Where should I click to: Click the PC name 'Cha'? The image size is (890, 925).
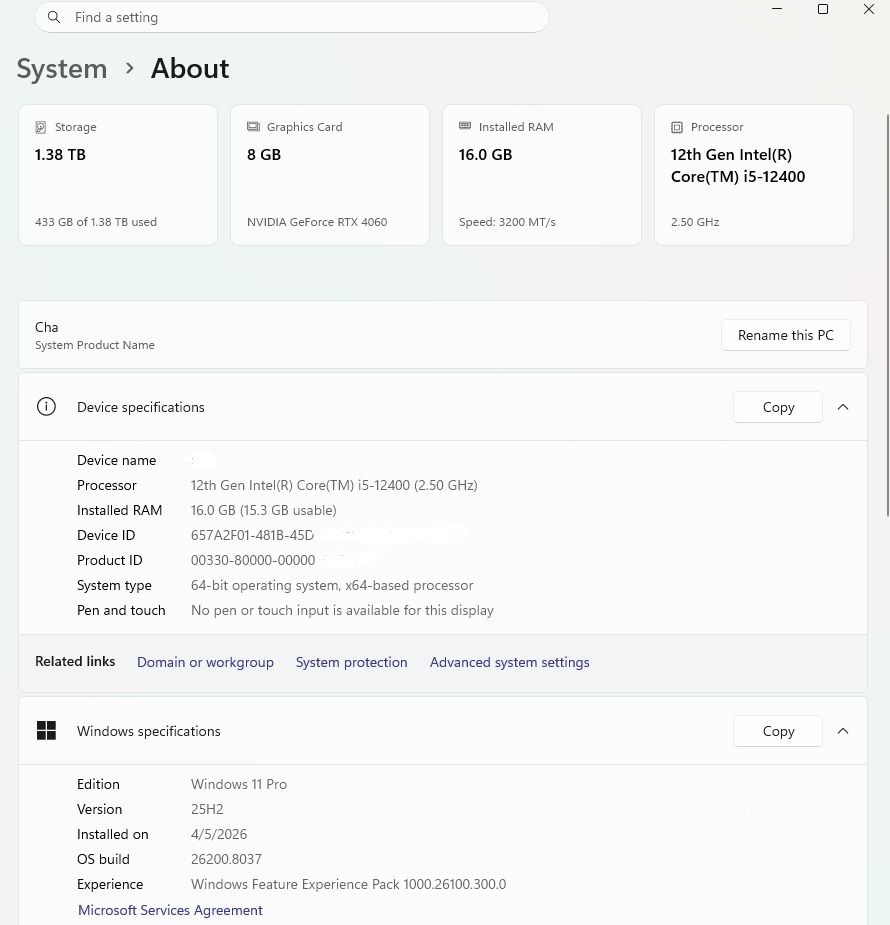[x=47, y=327]
